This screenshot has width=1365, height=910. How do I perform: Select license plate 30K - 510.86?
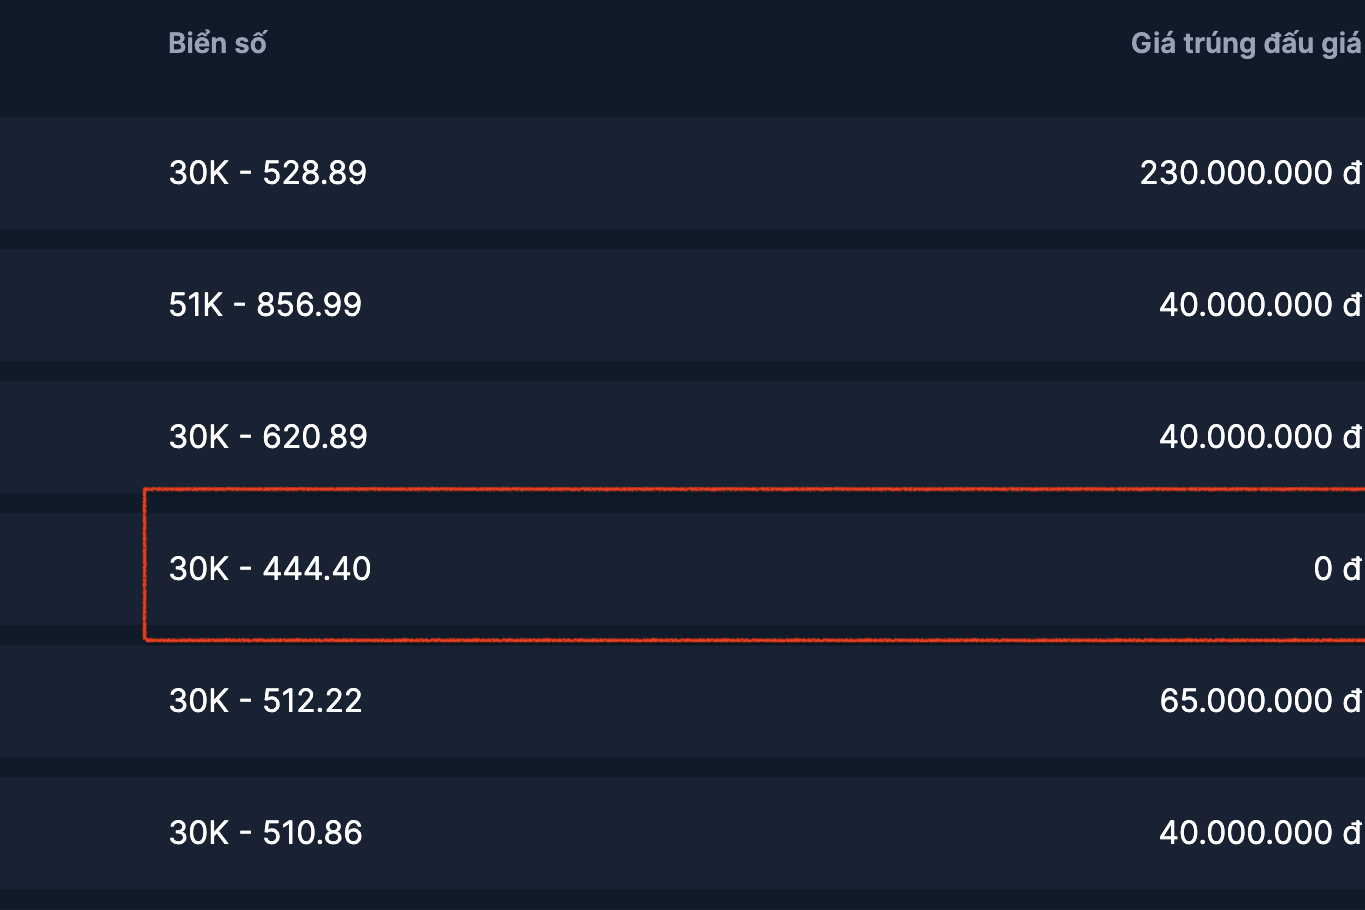265,833
